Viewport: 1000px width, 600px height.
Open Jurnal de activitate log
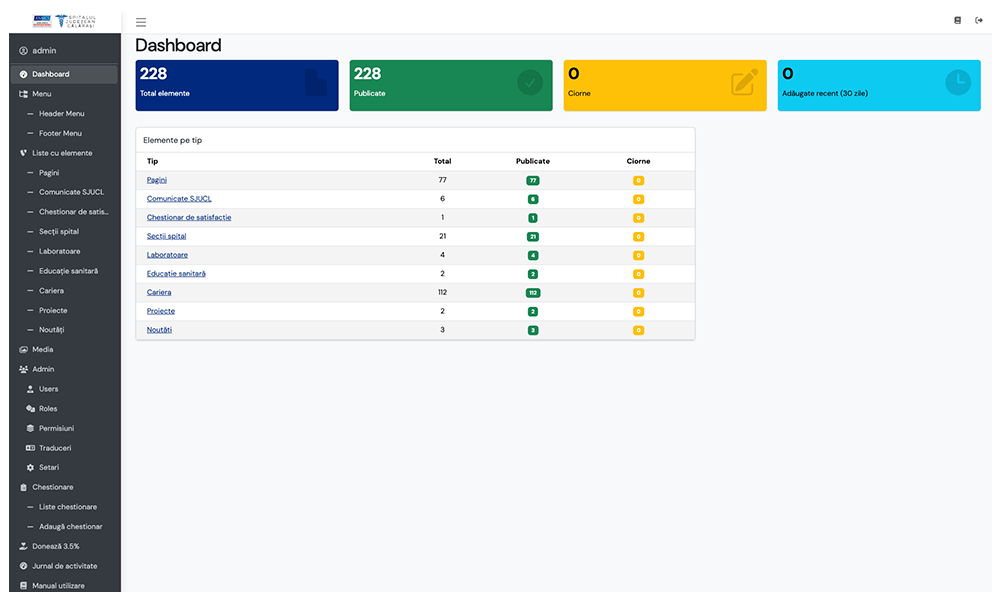click(64, 566)
